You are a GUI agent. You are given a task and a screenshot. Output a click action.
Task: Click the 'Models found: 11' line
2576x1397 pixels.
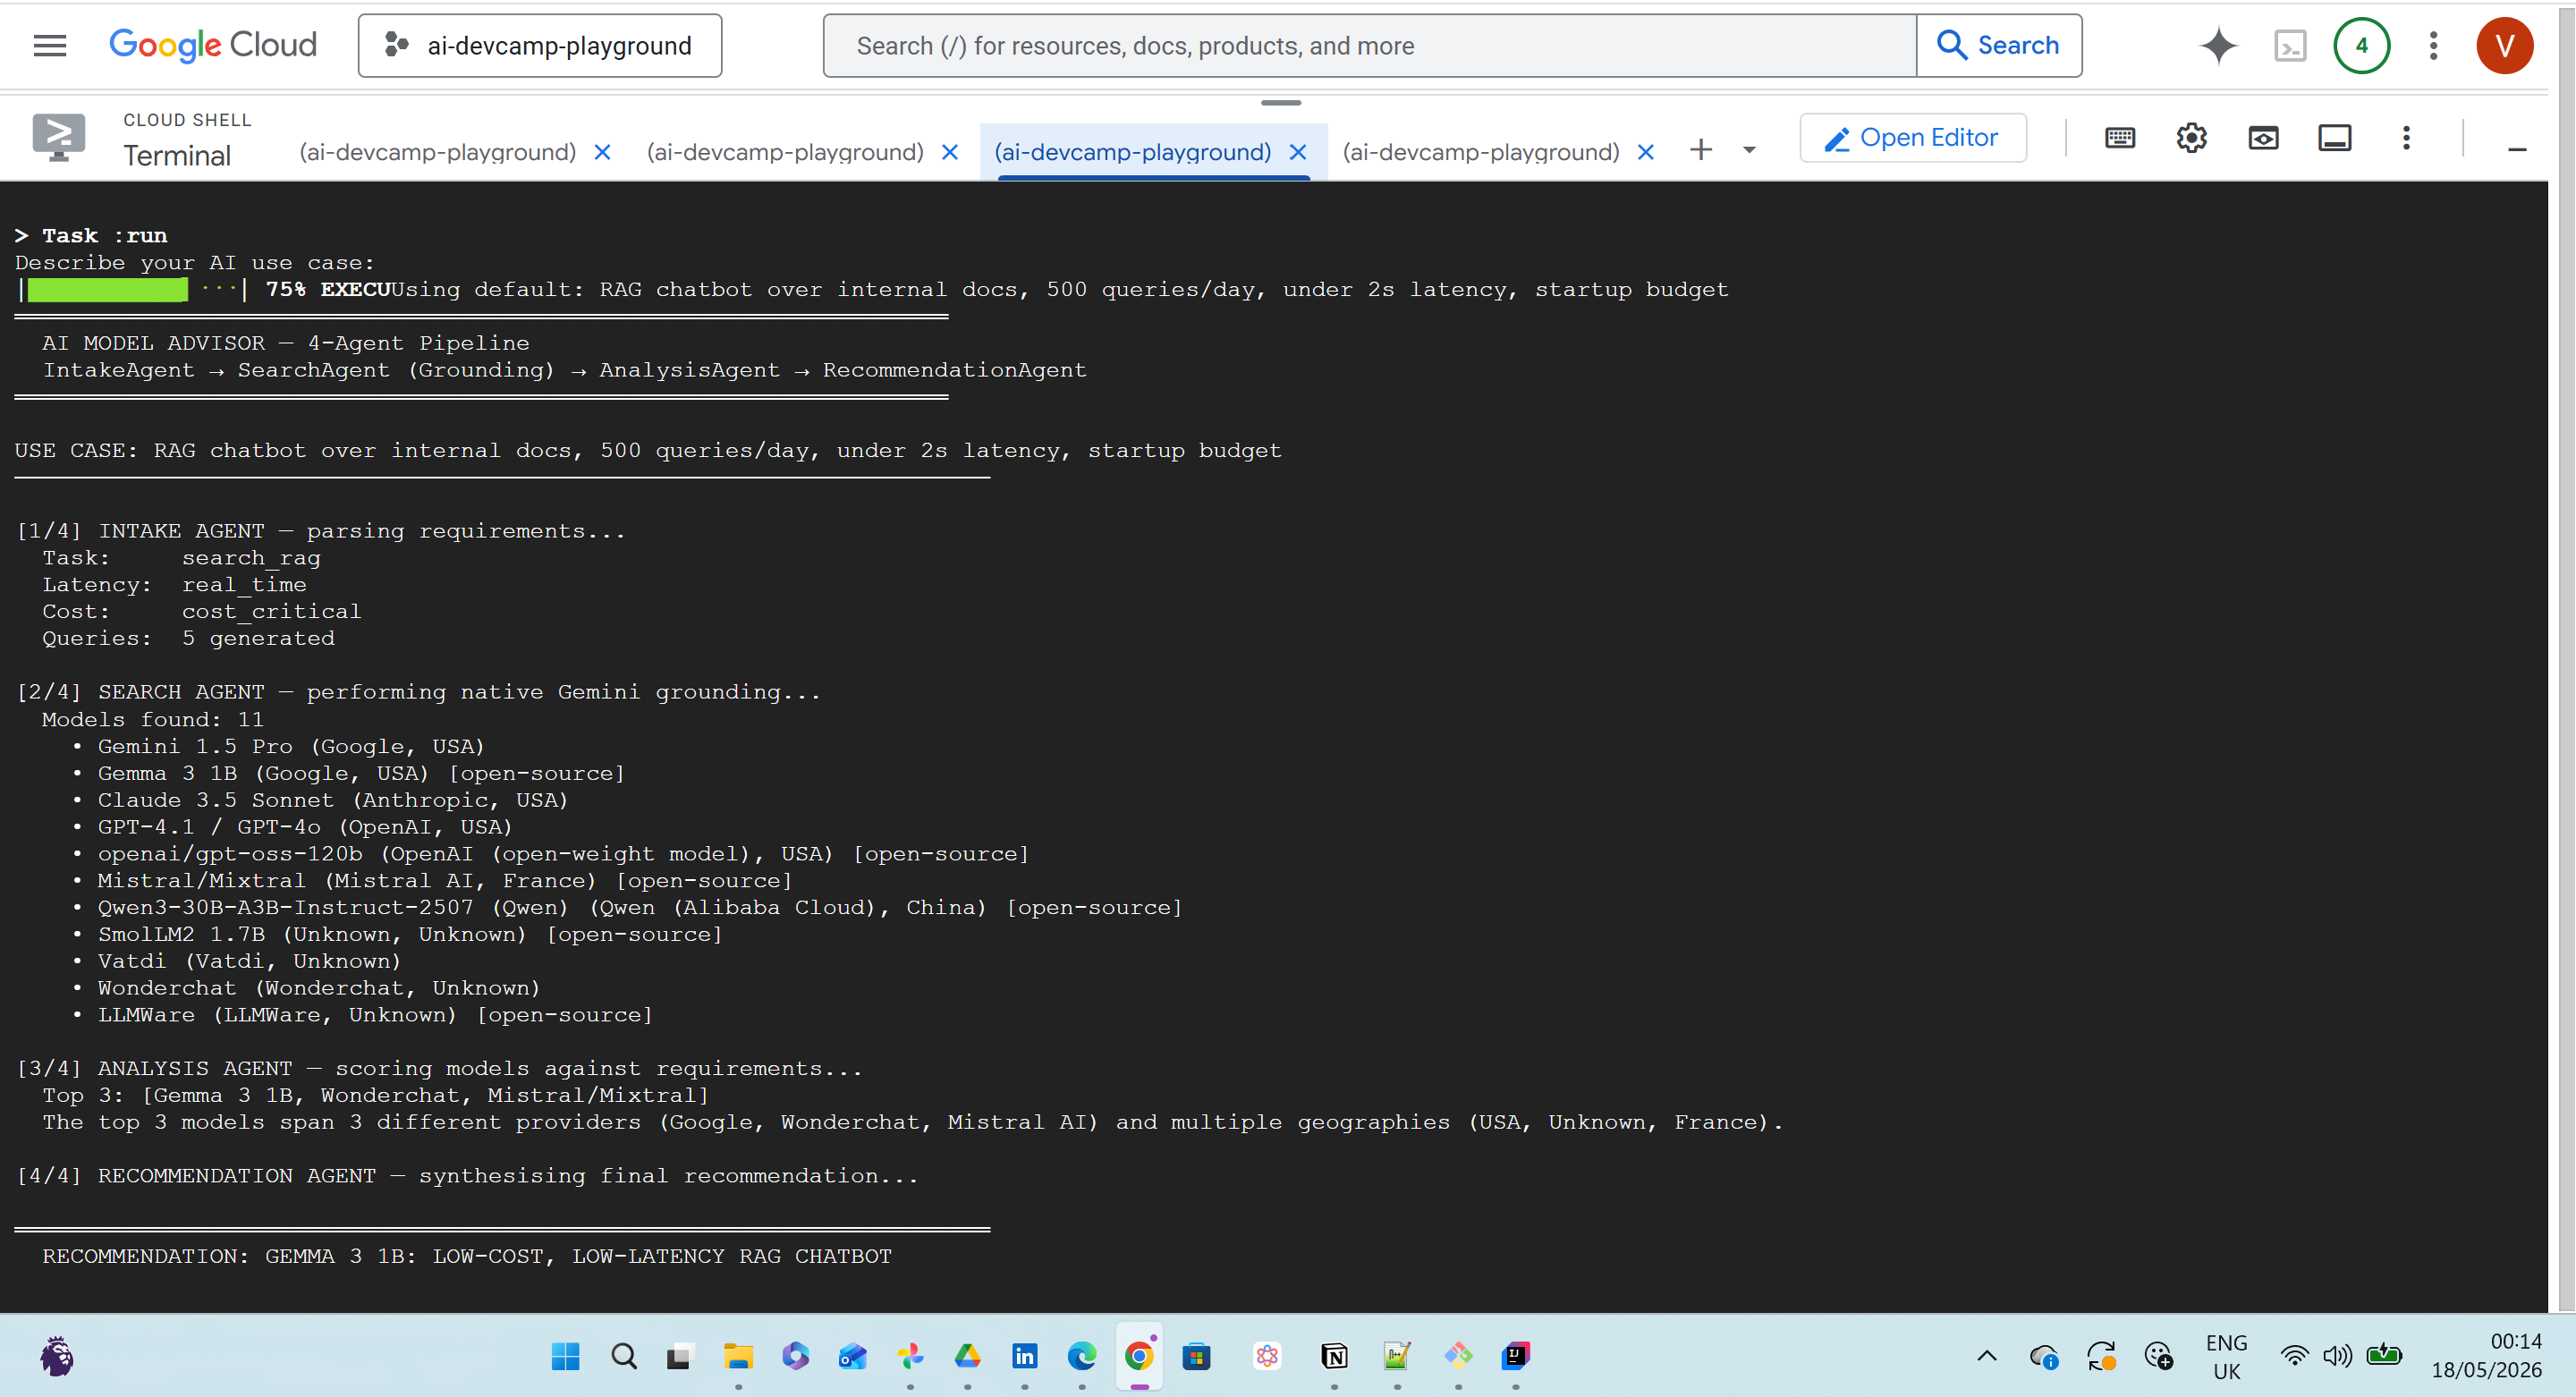(x=153, y=719)
